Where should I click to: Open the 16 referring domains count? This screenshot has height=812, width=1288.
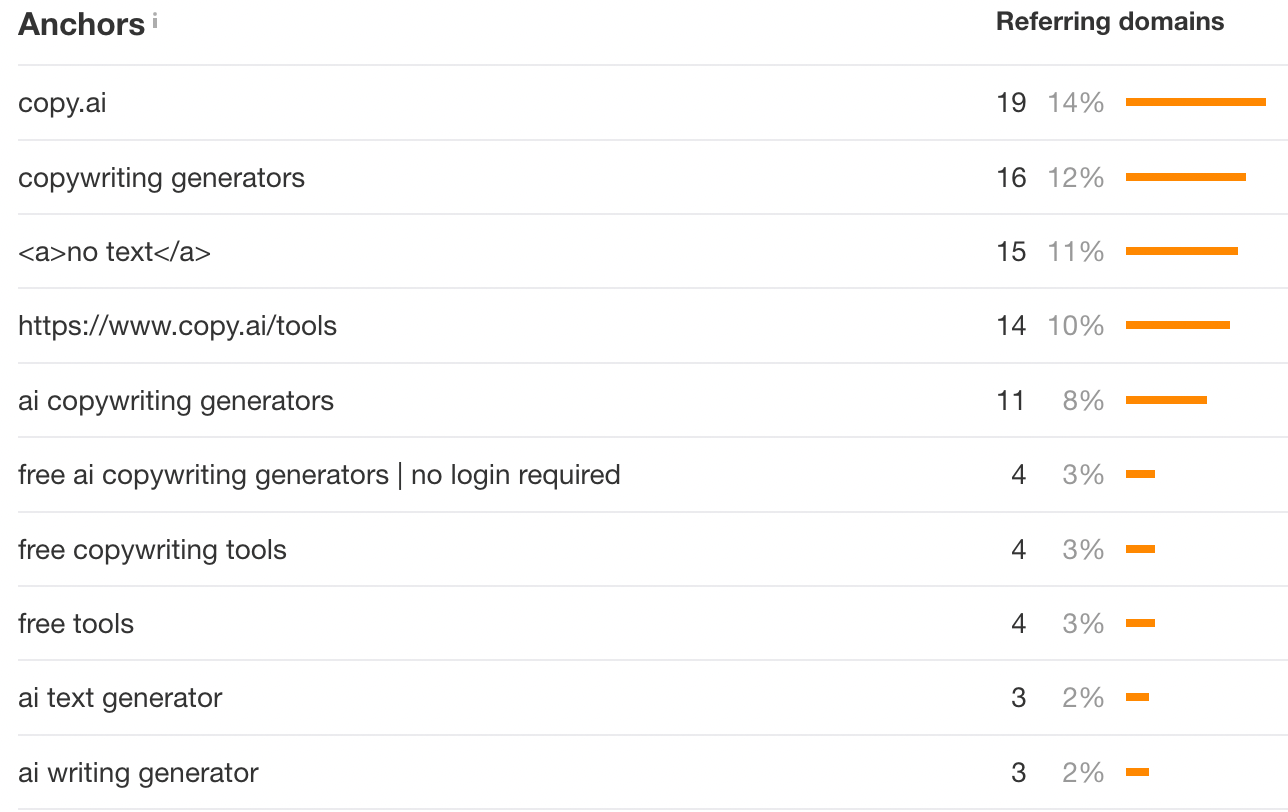coord(1011,178)
